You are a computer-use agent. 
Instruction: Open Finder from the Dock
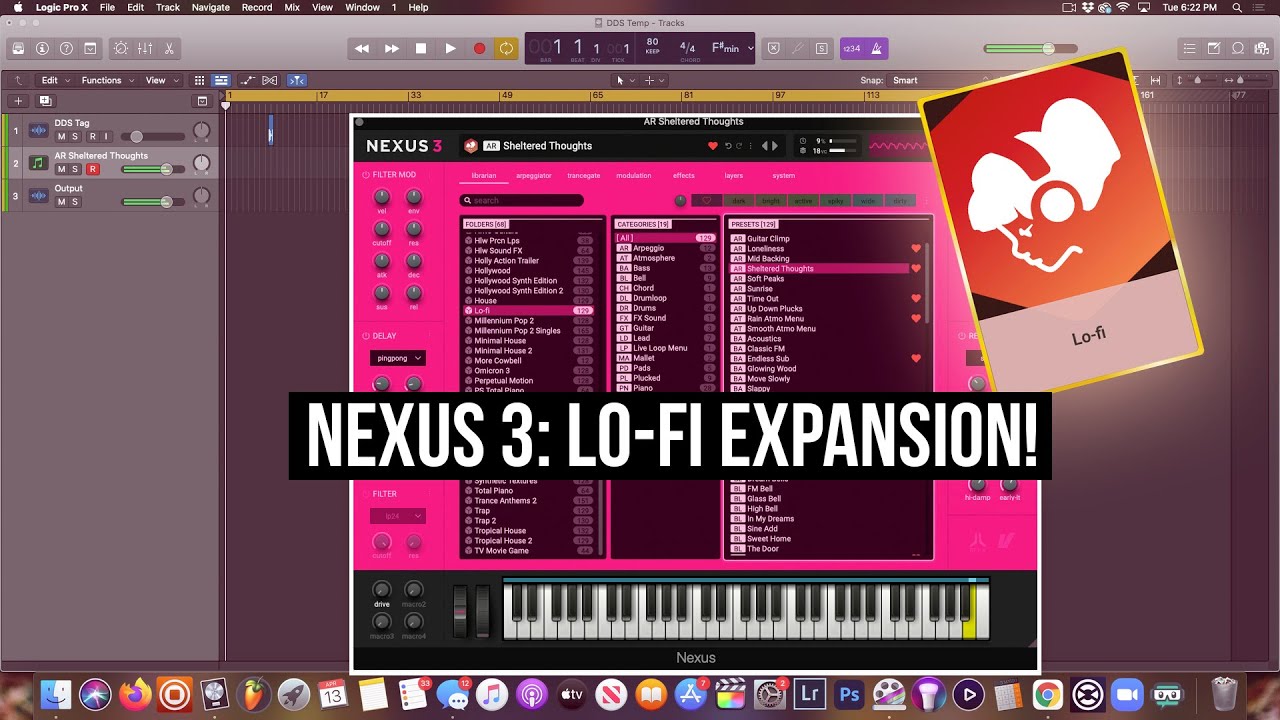(x=56, y=694)
